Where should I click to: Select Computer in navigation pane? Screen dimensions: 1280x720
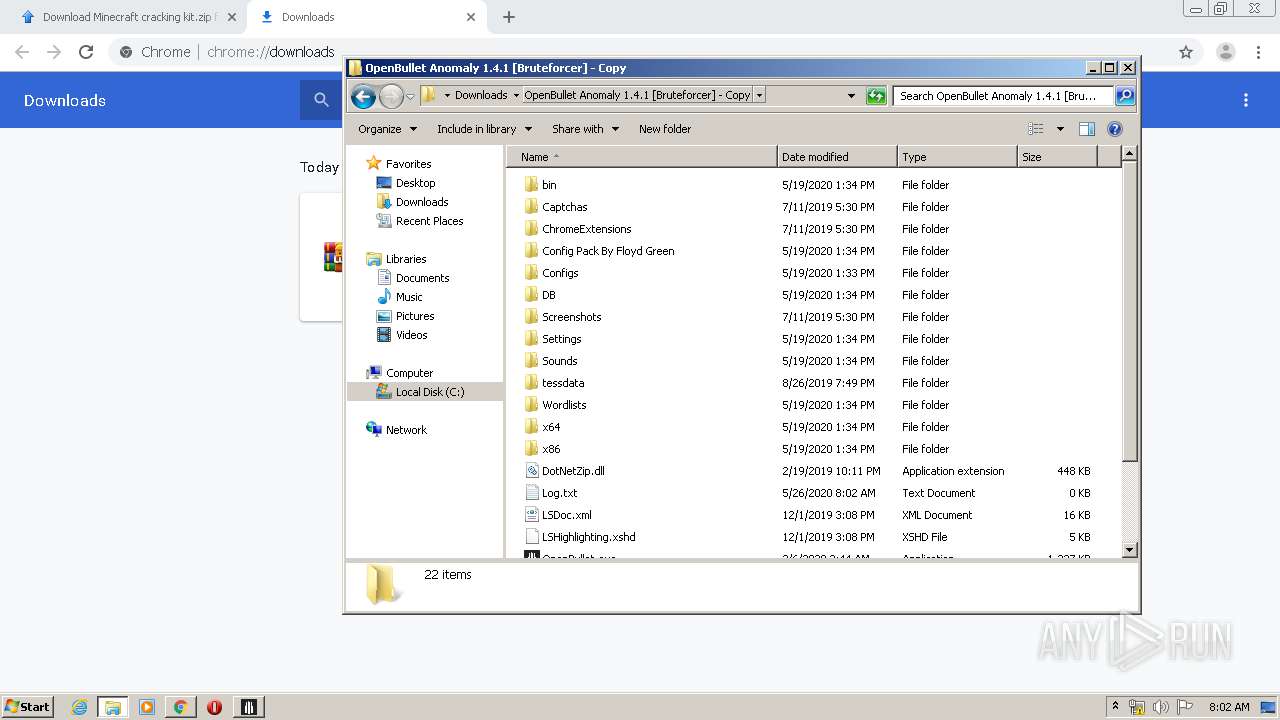click(x=409, y=373)
